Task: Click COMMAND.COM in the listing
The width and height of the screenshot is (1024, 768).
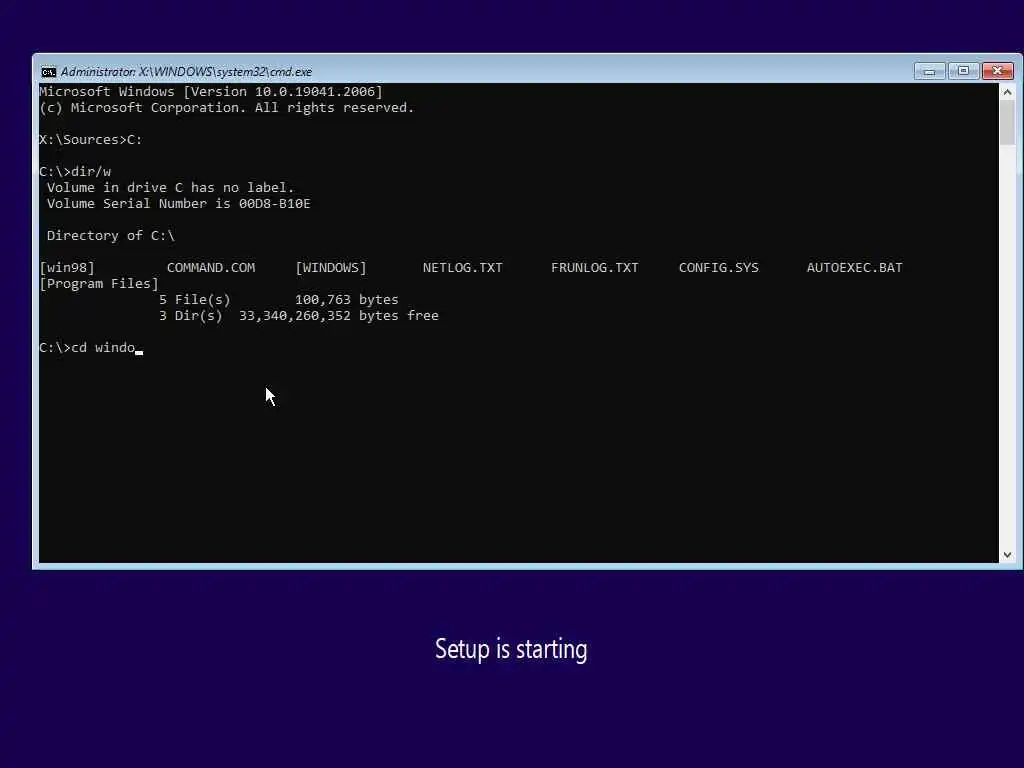Action: point(211,268)
